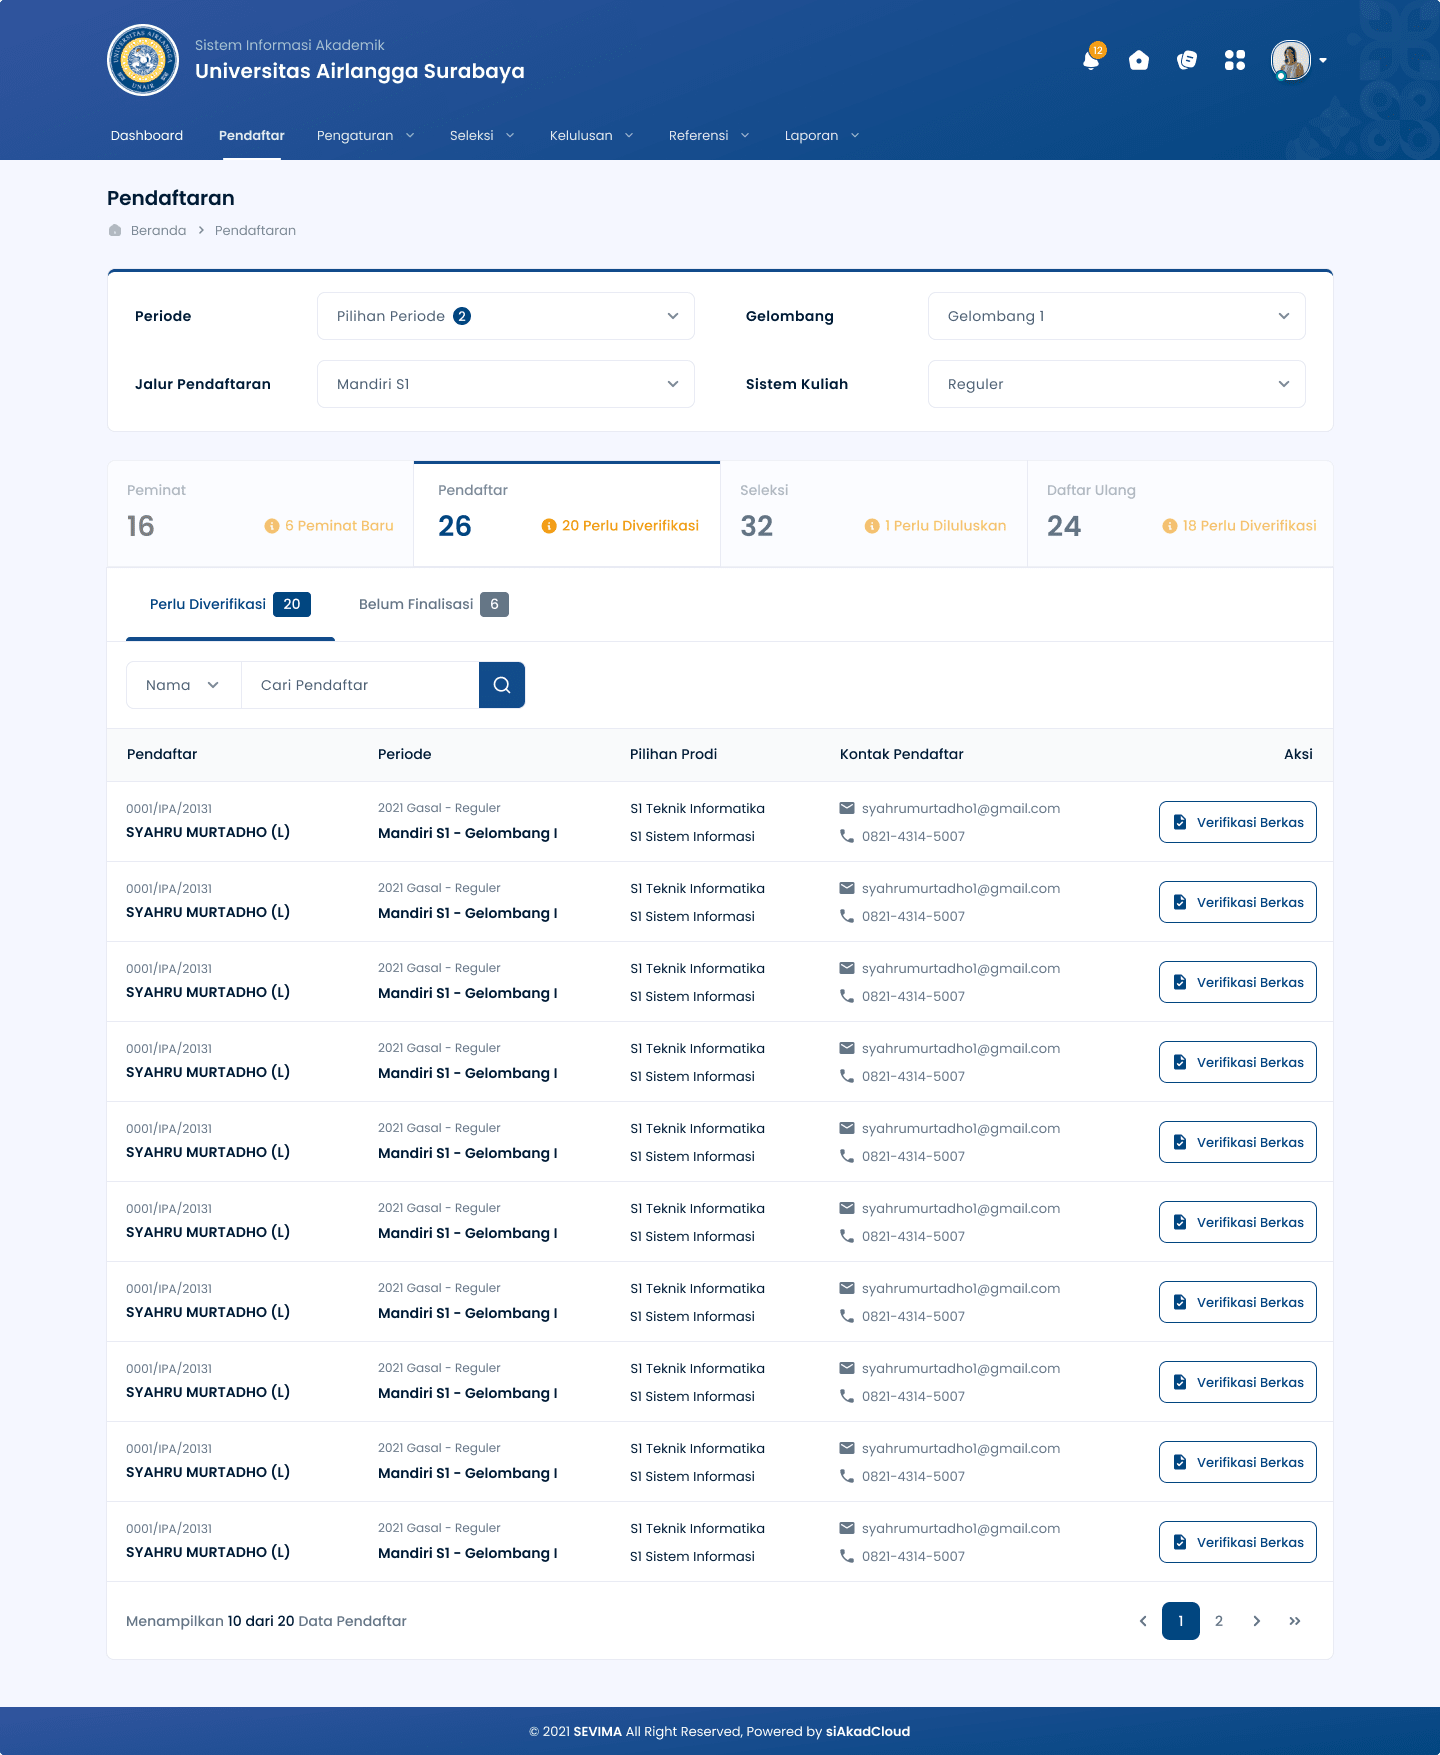Click the breadcrumb home icon
The height and width of the screenshot is (1755, 1440).
[115, 230]
